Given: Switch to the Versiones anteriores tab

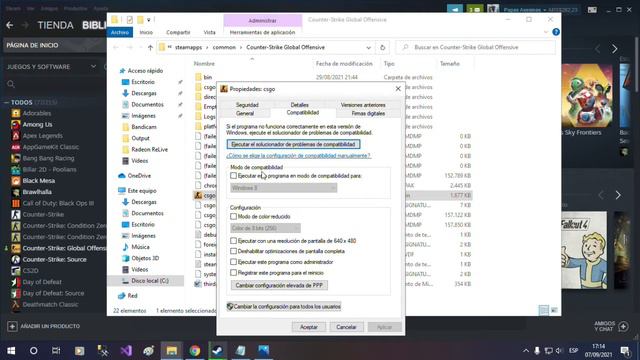Looking at the screenshot, I should [x=363, y=105].
